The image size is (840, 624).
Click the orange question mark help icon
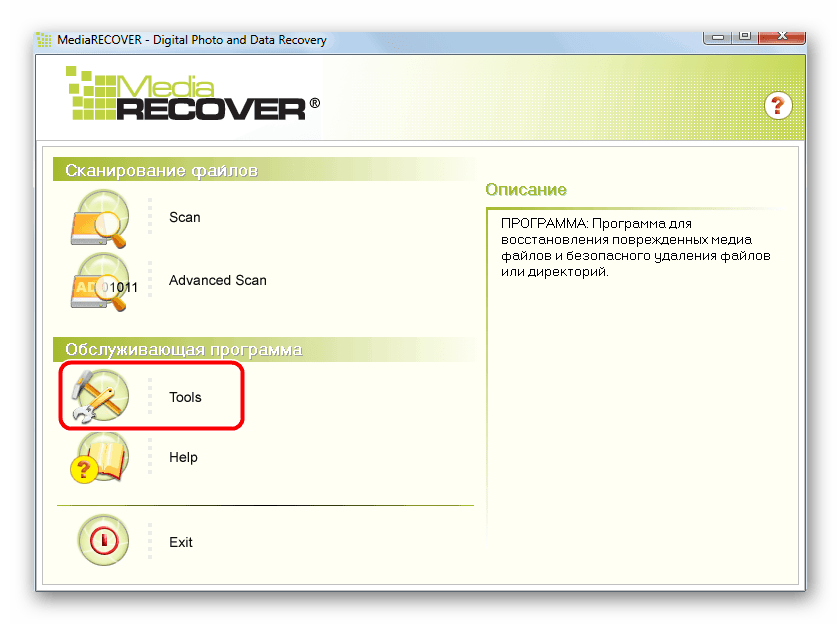click(778, 106)
